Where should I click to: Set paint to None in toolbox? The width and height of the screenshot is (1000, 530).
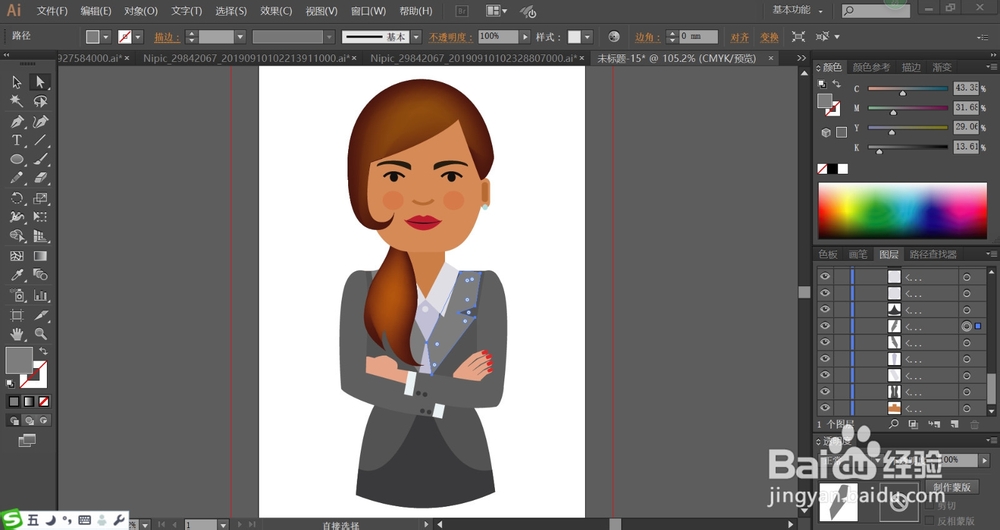click(43, 401)
